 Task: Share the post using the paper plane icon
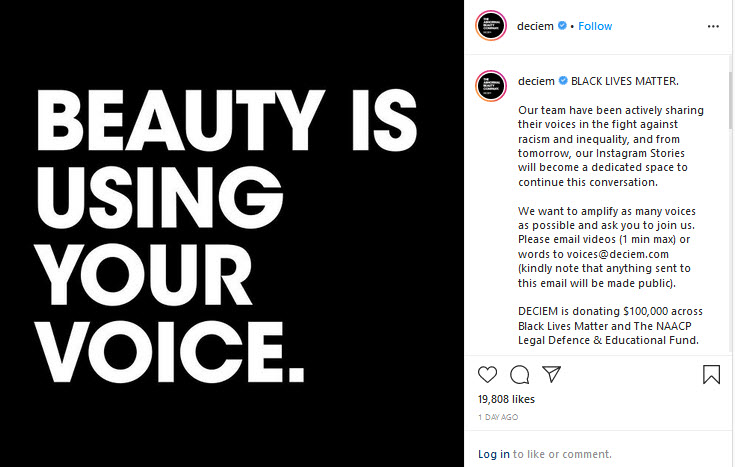pos(551,374)
